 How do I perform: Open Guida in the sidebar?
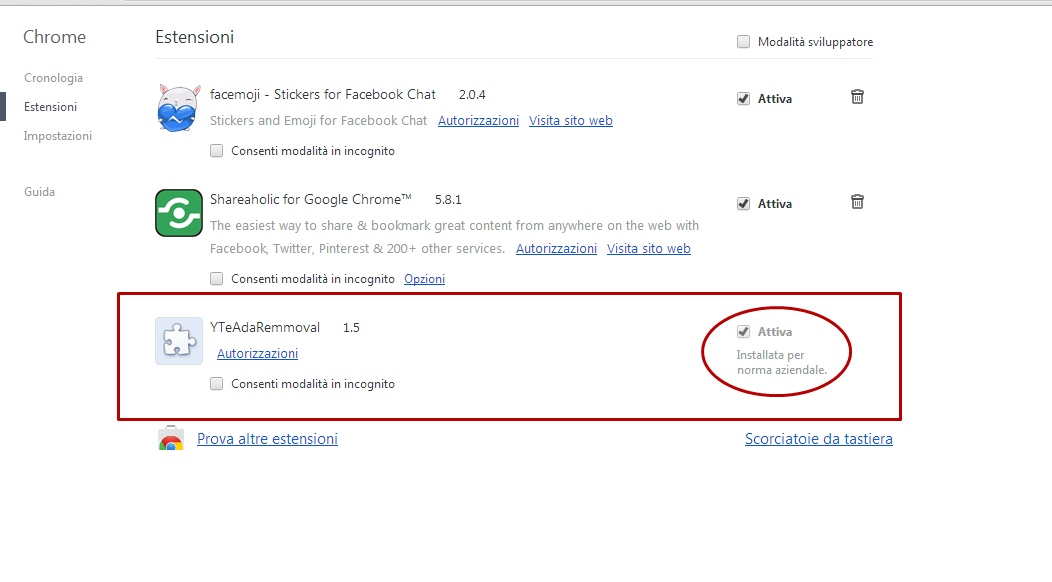pyautogui.click(x=40, y=191)
